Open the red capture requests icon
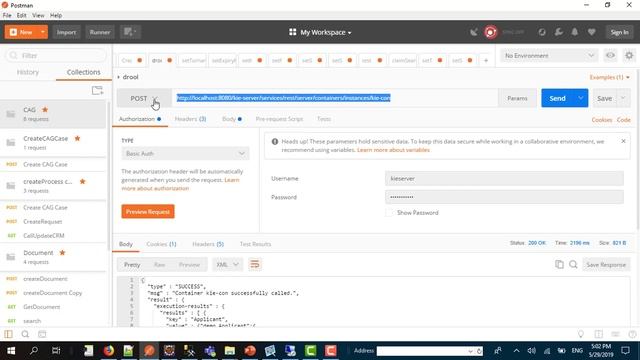The image size is (640, 360). click(491, 32)
